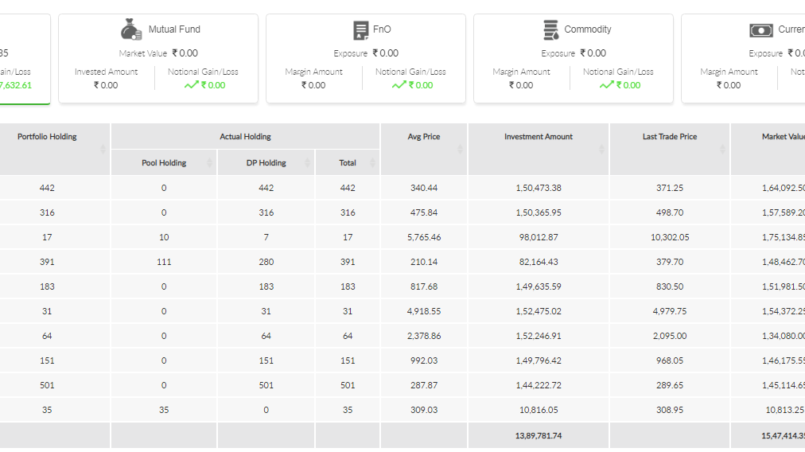Click Commodity notional gain trend arrow icon

606,85
